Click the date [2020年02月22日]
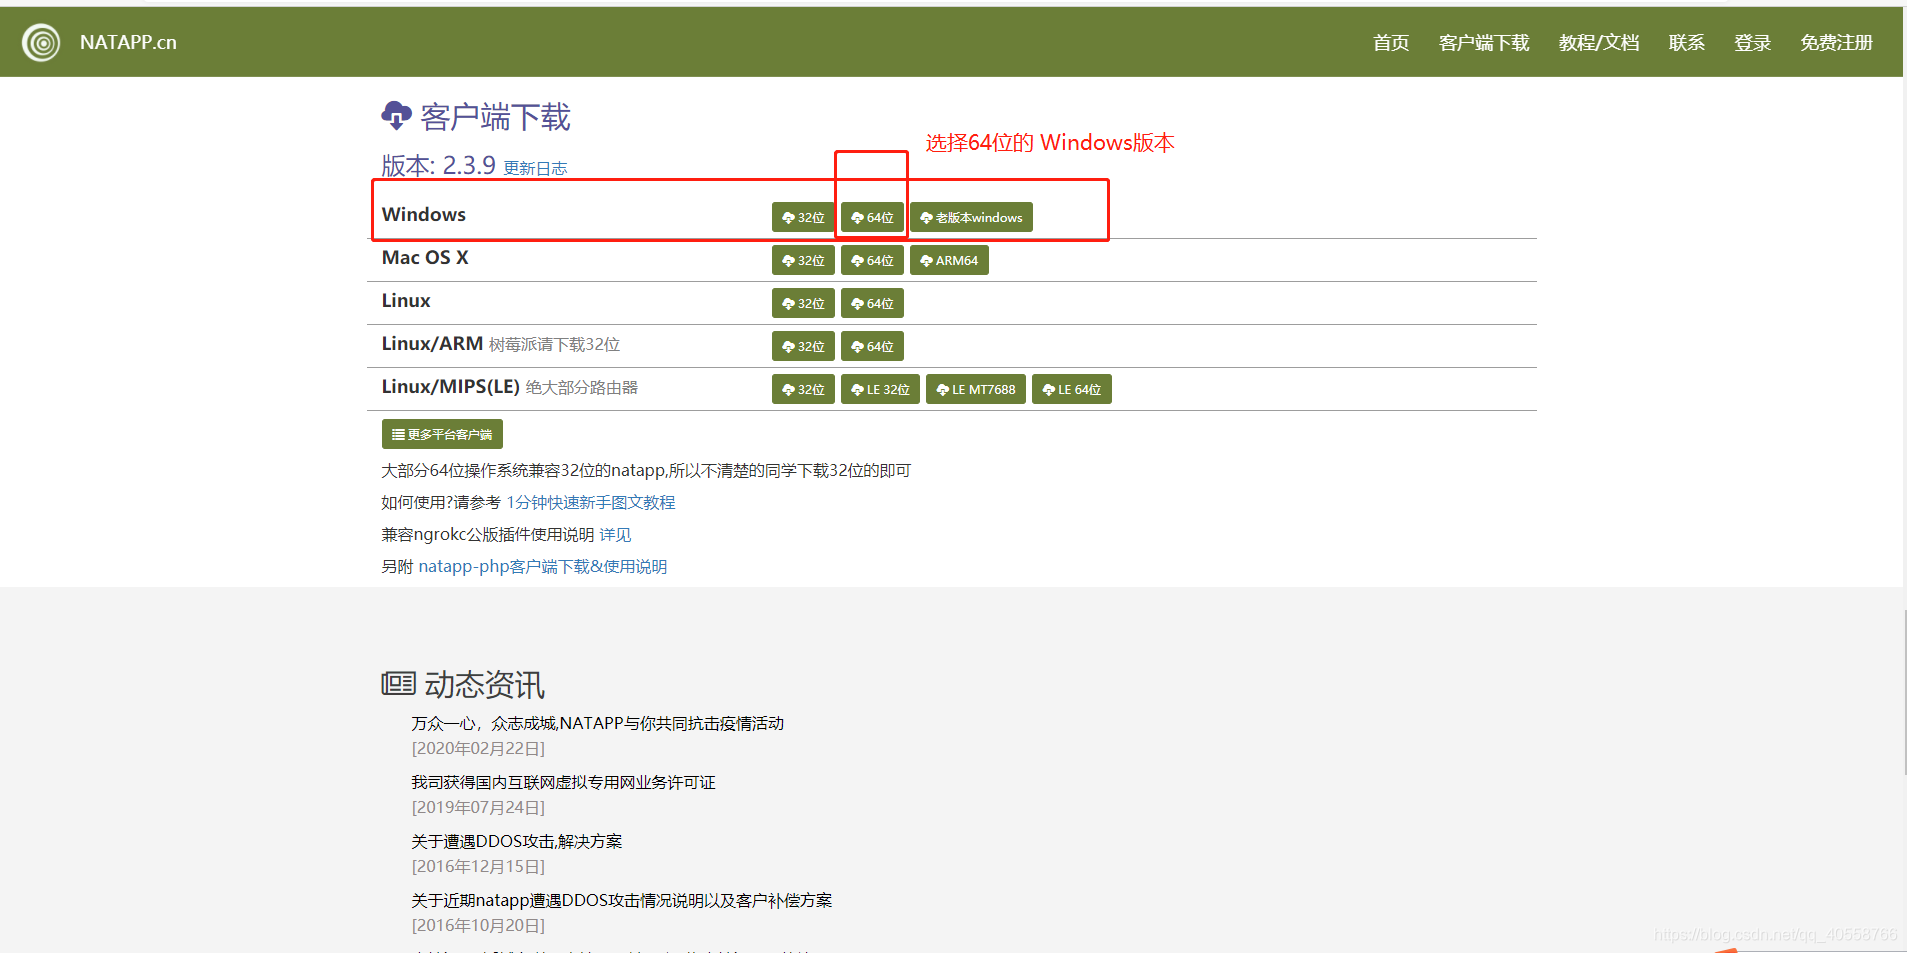 [x=478, y=748]
